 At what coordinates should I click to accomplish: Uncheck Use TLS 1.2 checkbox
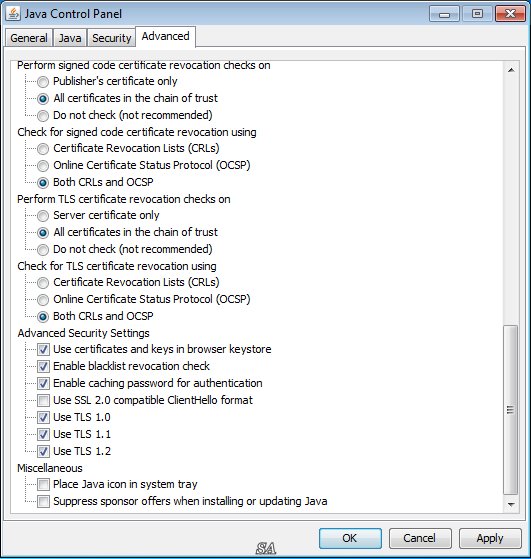click(44, 451)
